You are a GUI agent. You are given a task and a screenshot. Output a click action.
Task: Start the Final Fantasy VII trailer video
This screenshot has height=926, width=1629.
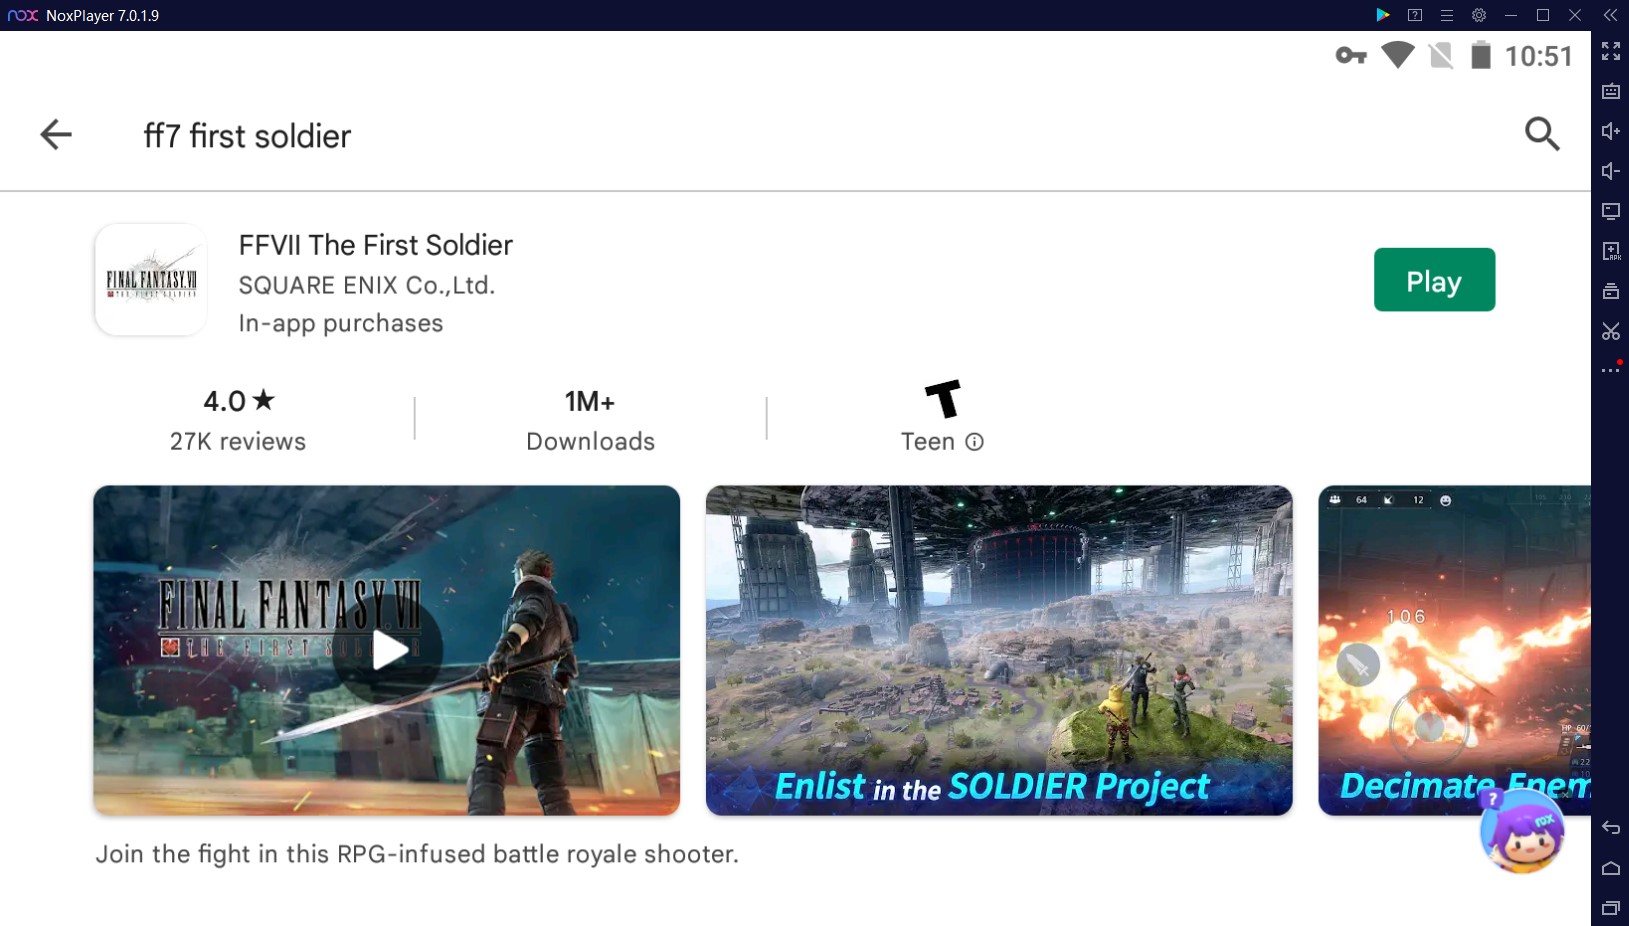[x=387, y=650]
